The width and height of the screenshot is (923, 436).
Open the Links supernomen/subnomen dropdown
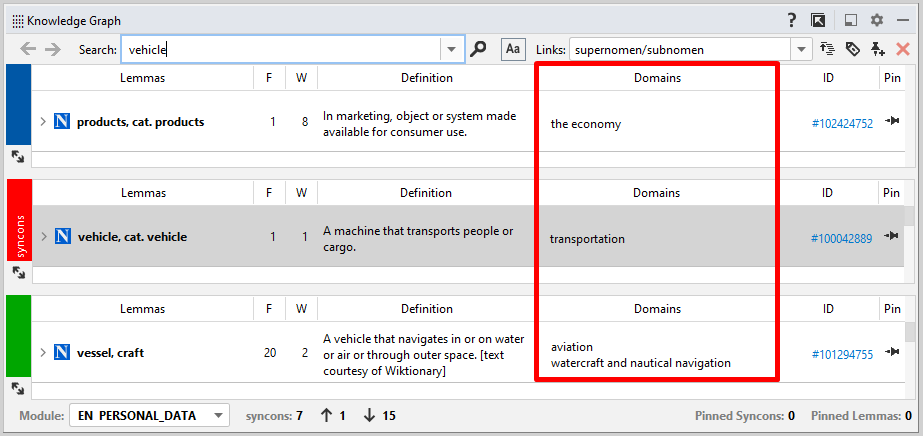[801, 49]
